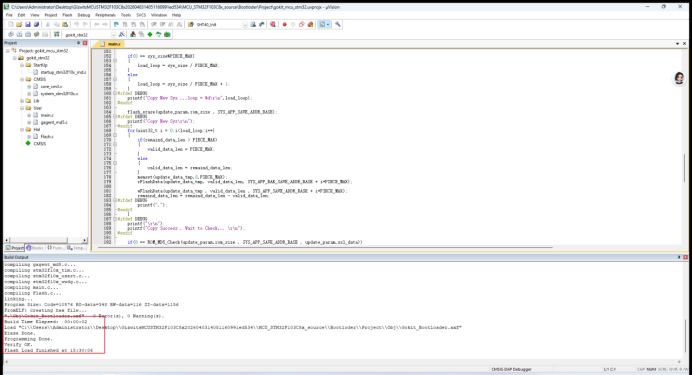Collapse the User folder node

pos(22,108)
